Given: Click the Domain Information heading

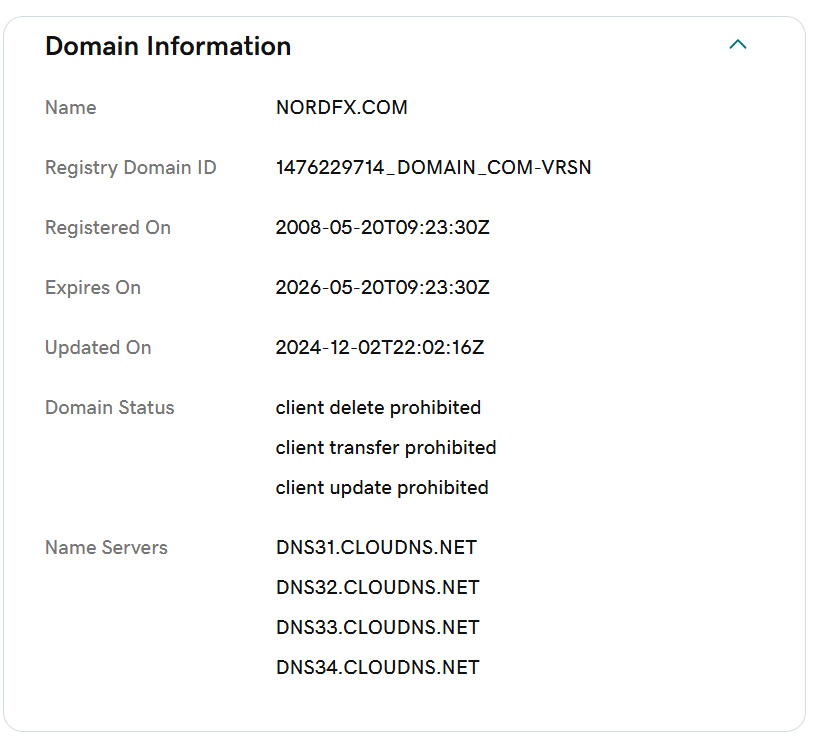Looking at the screenshot, I should point(168,46).
